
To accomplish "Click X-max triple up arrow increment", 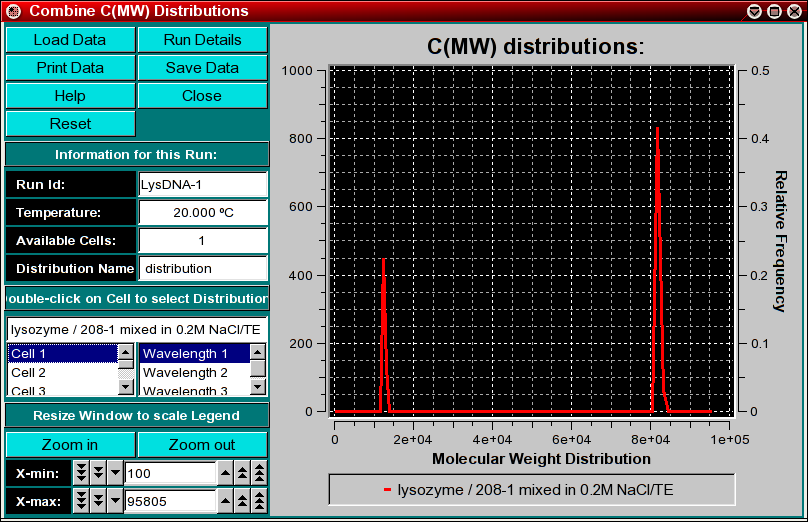I will pyautogui.click(x=259, y=501).
